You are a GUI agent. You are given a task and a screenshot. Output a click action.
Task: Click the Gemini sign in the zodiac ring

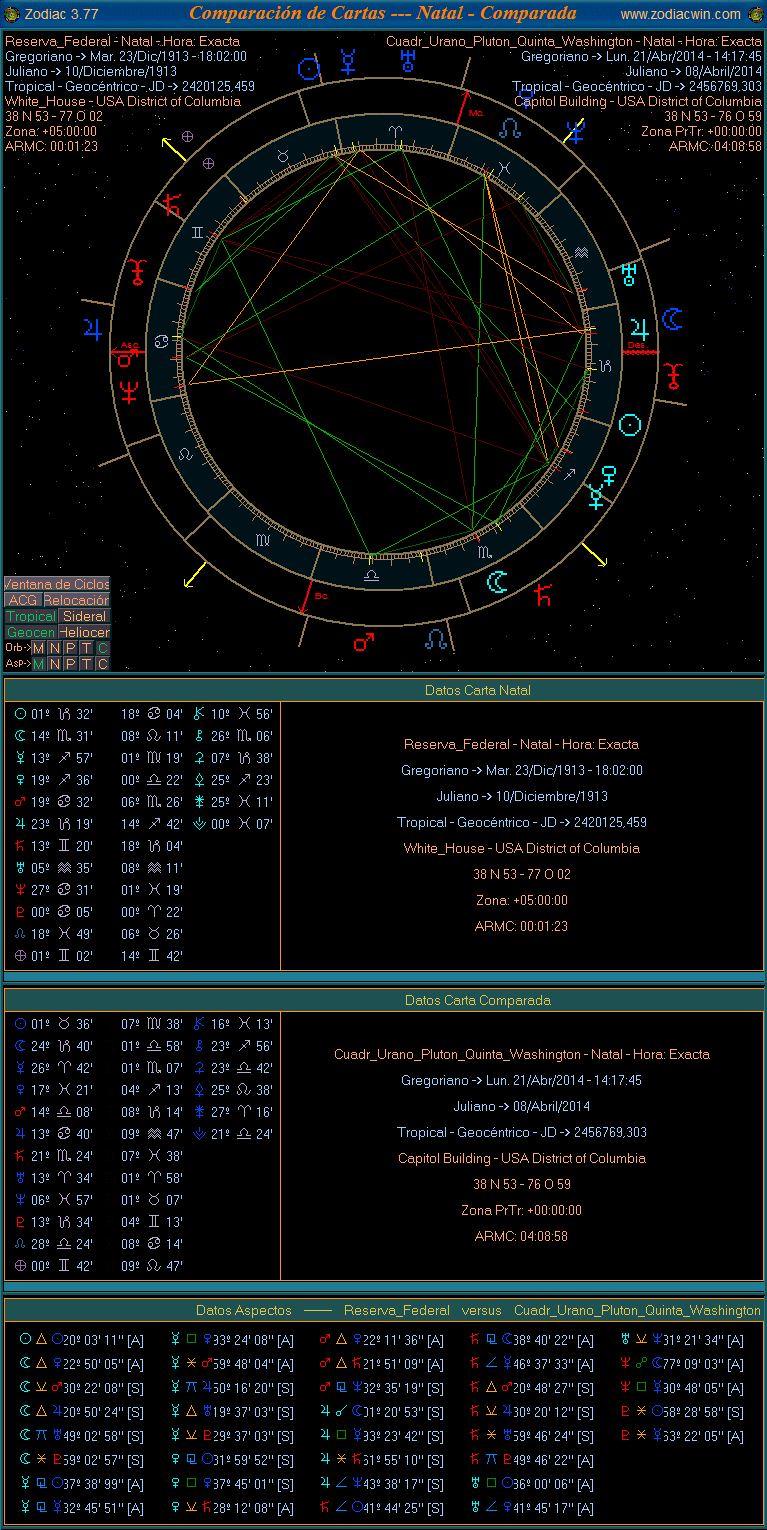(197, 232)
